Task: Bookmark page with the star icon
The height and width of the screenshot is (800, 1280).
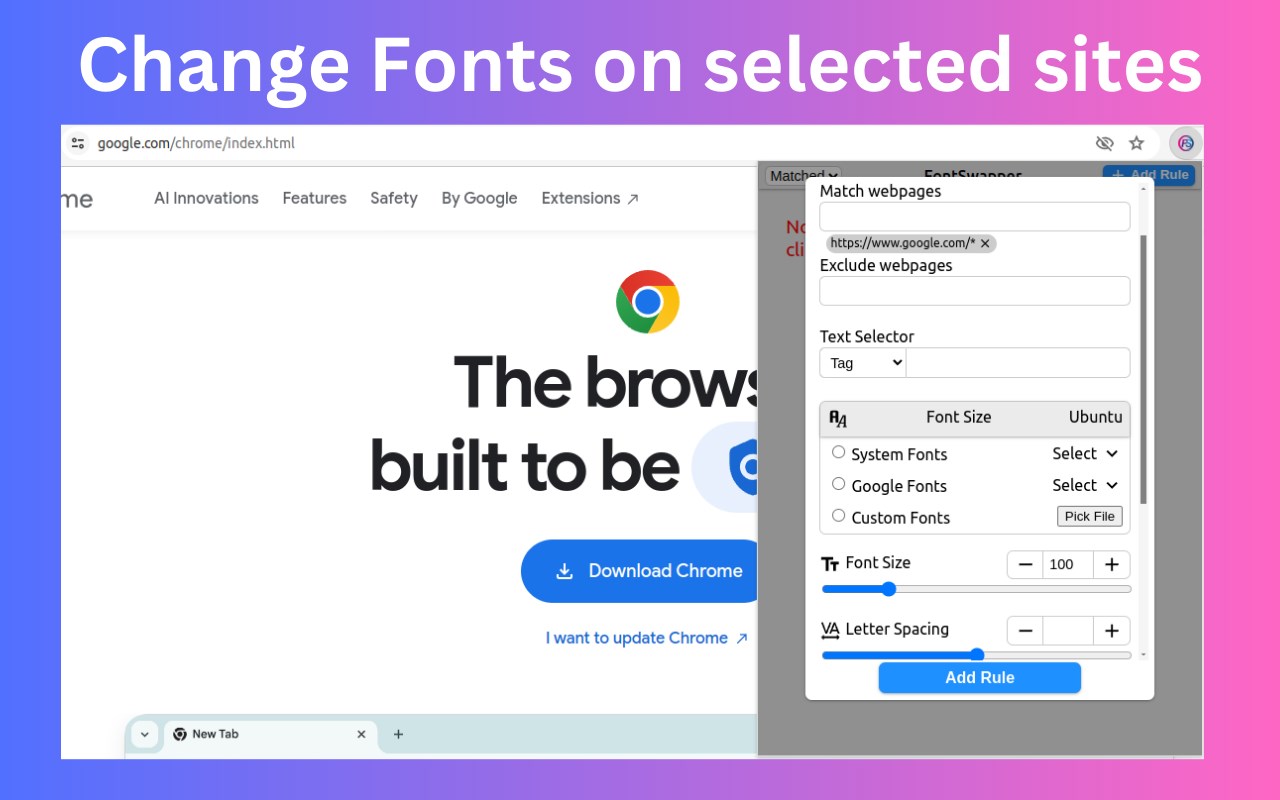Action: tap(1136, 143)
